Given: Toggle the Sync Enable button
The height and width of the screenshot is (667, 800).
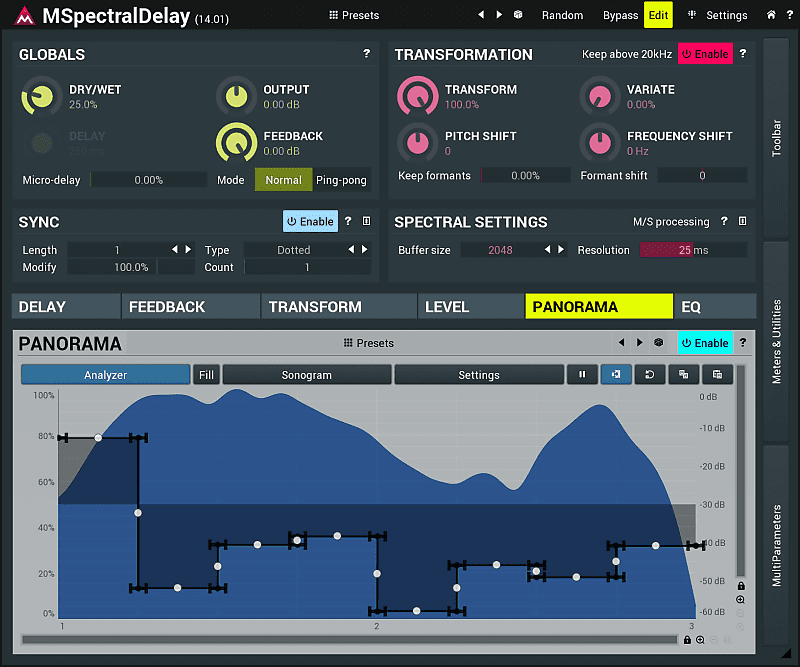Looking at the screenshot, I should [308, 221].
